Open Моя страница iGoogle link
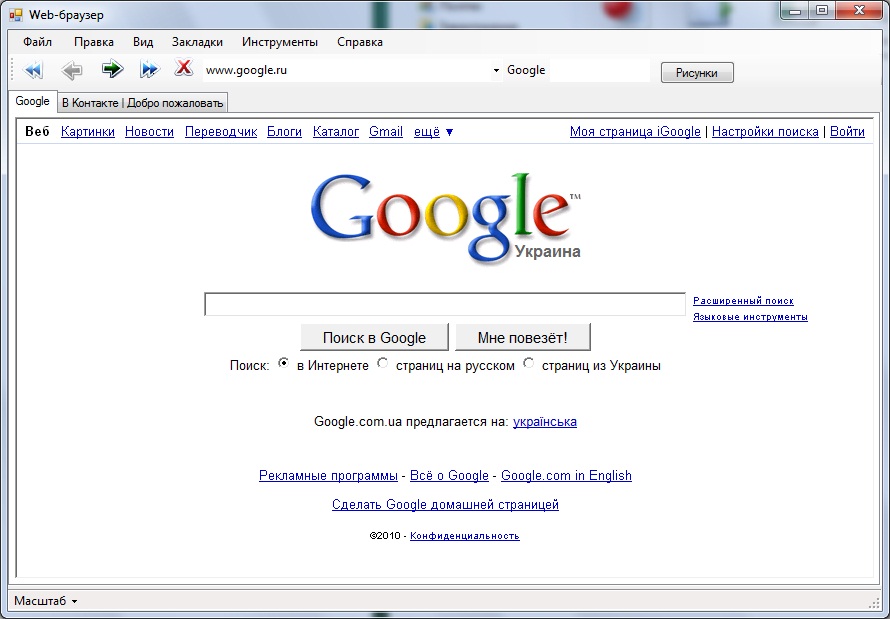The image size is (890, 619). coord(635,132)
